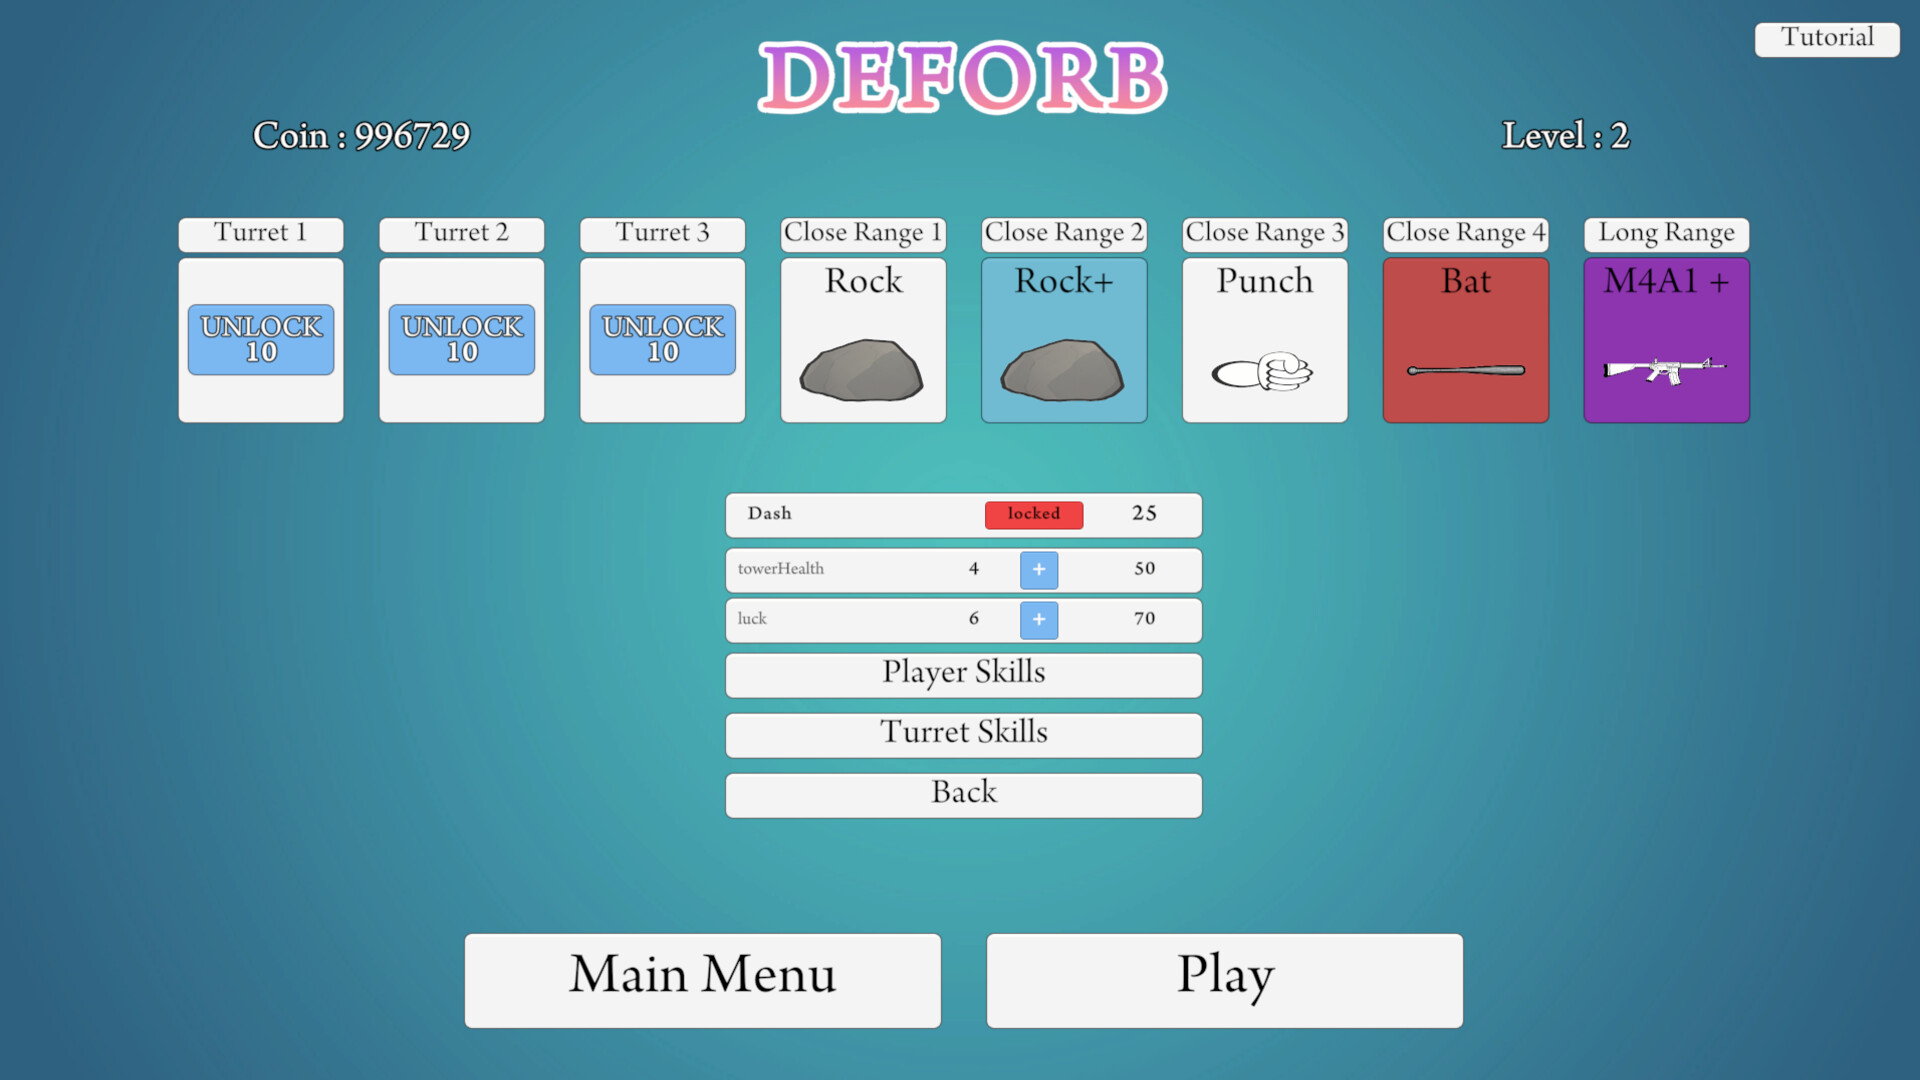
Task: Unlock Turret 1 for 10 coins
Action: [x=261, y=340]
